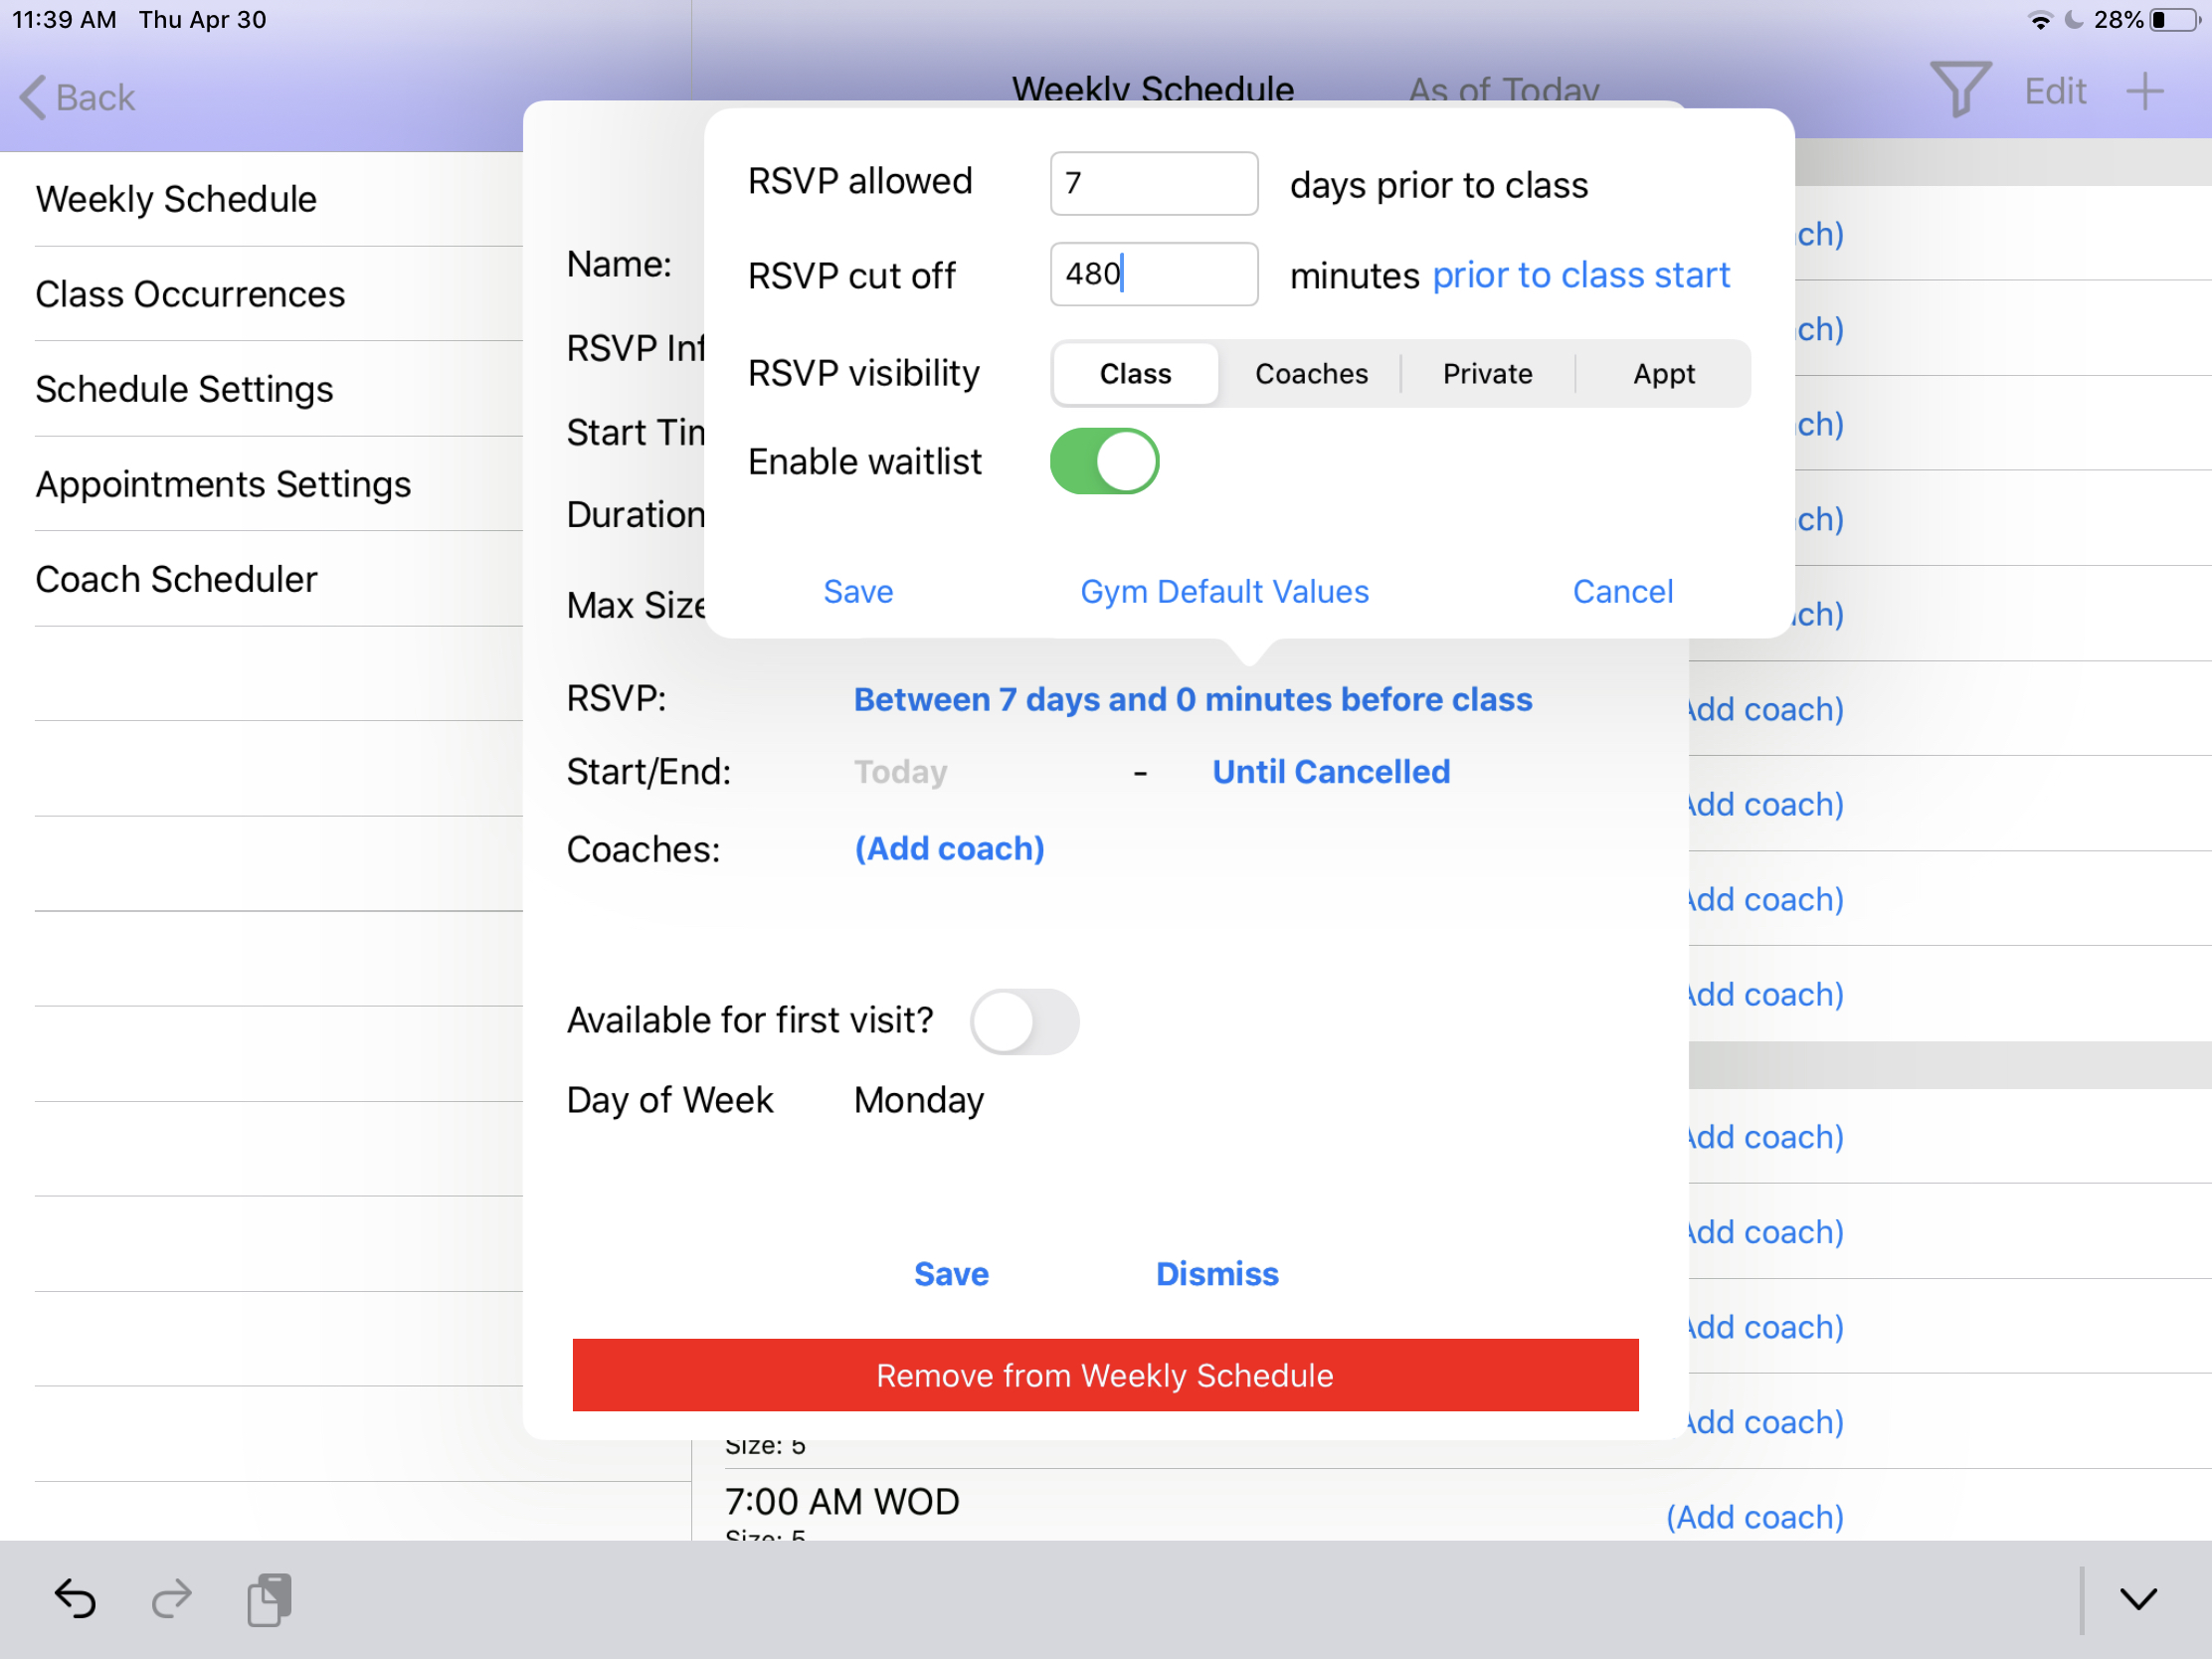Open Coach Scheduler in sidebar

(x=176, y=579)
